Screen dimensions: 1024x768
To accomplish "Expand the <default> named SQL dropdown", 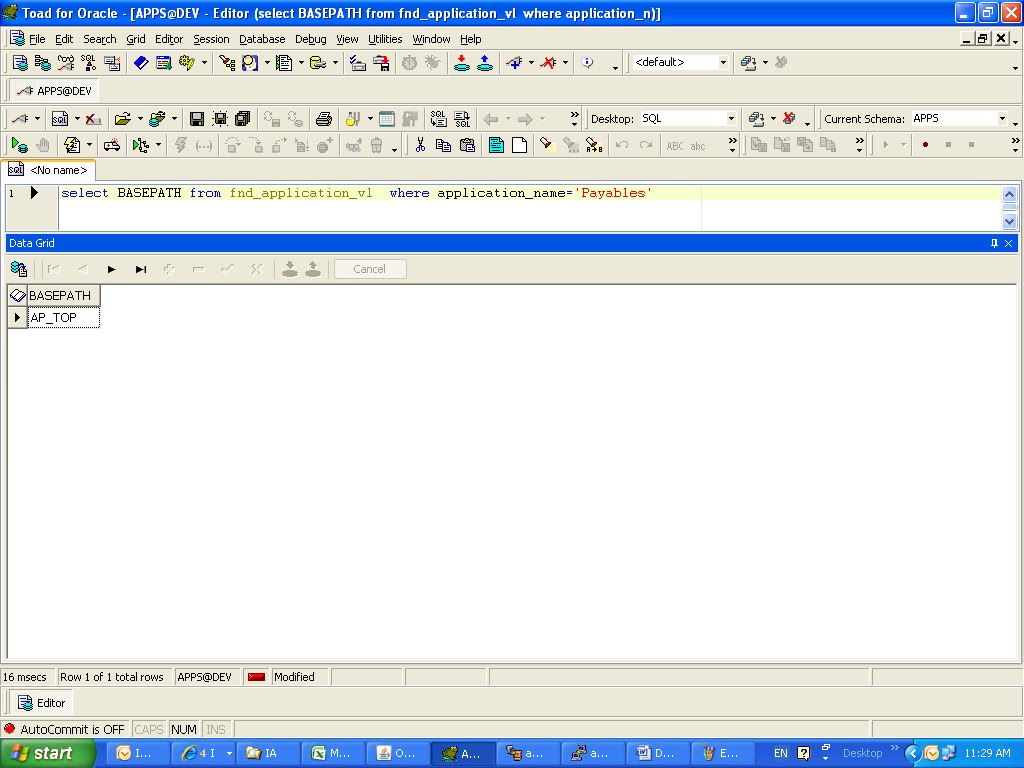I will tap(723, 63).
